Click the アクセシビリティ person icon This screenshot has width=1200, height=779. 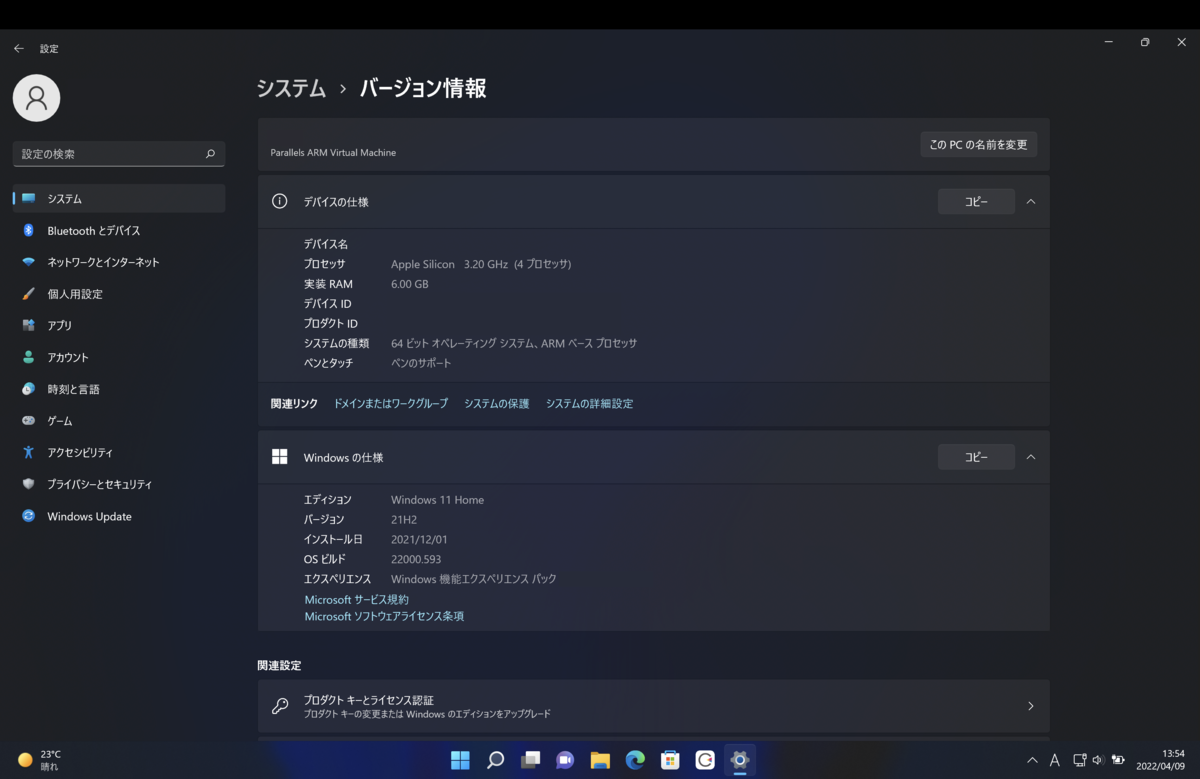pyautogui.click(x=28, y=453)
